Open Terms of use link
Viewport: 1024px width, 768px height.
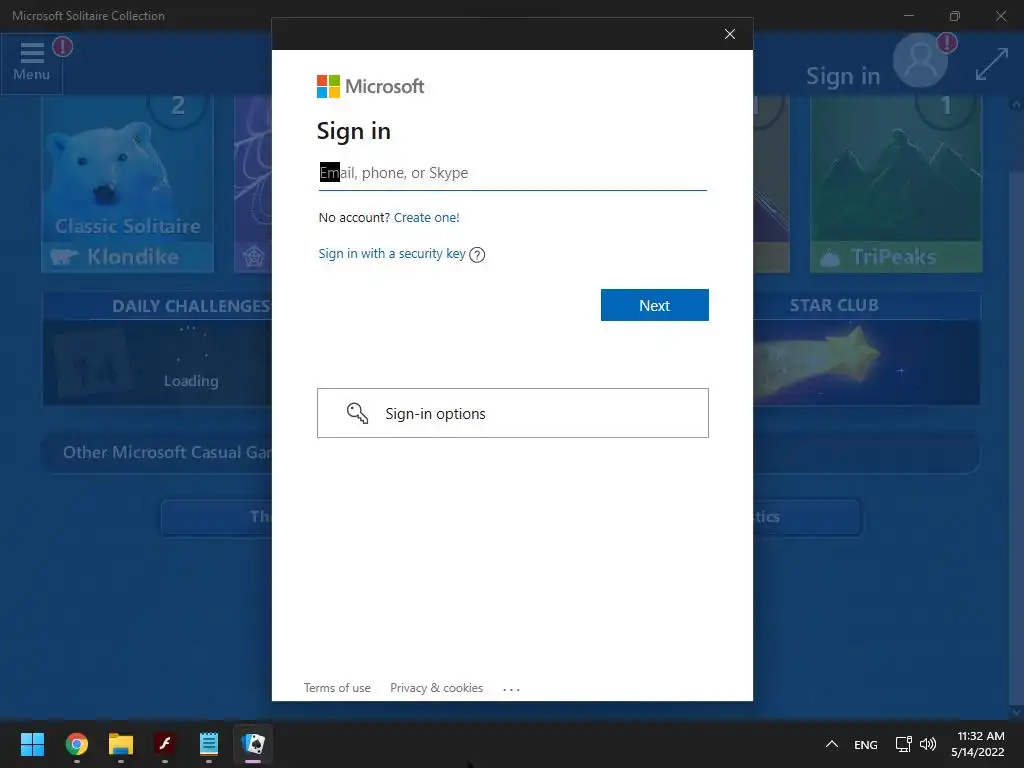pyautogui.click(x=337, y=688)
